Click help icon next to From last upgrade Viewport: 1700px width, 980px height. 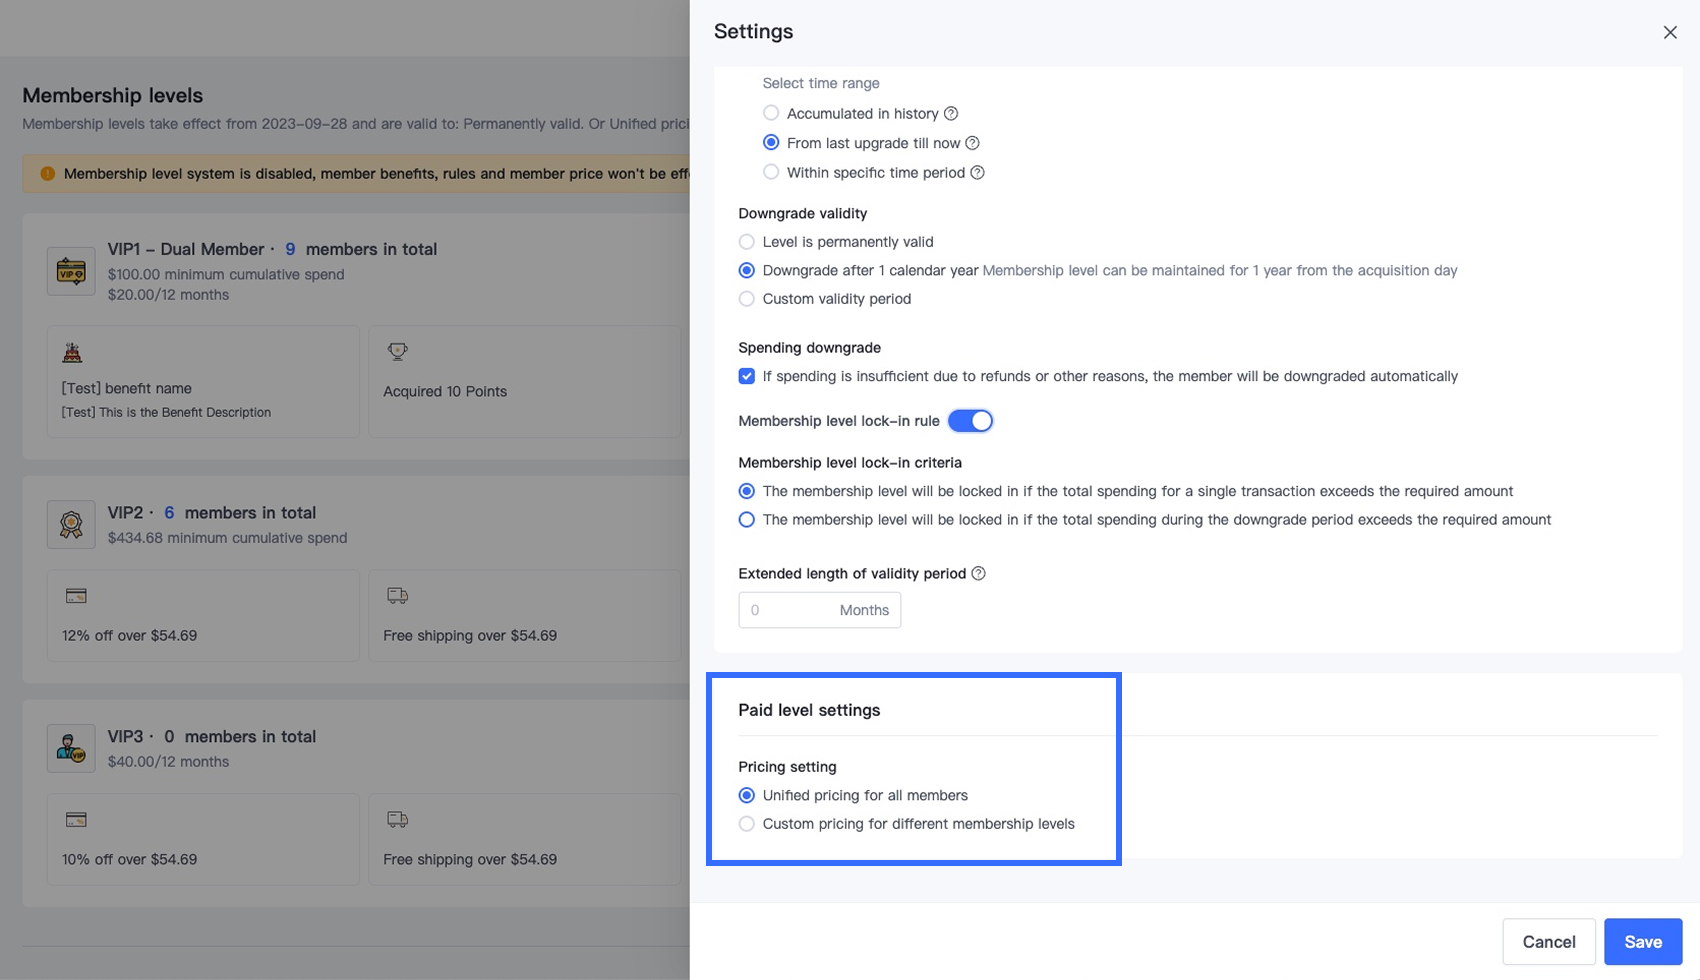(x=972, y=143)
